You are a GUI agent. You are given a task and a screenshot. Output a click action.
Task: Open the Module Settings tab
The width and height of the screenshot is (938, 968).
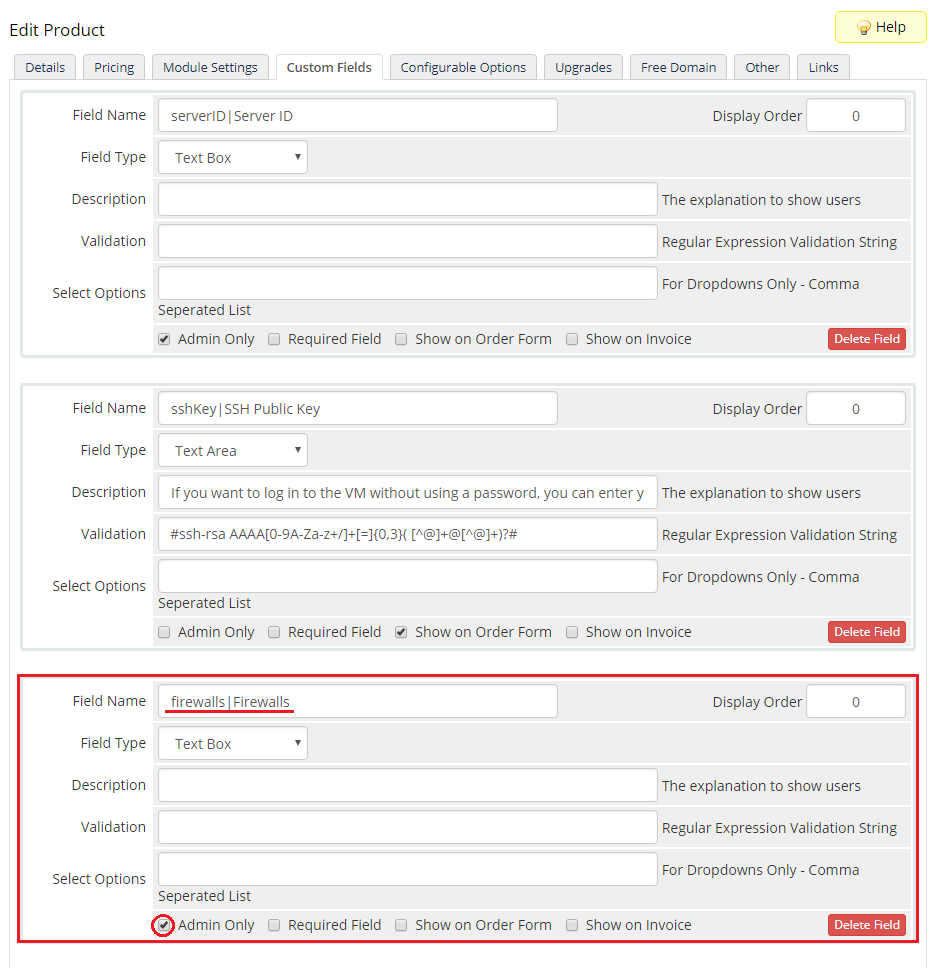(x=210, y=67)
